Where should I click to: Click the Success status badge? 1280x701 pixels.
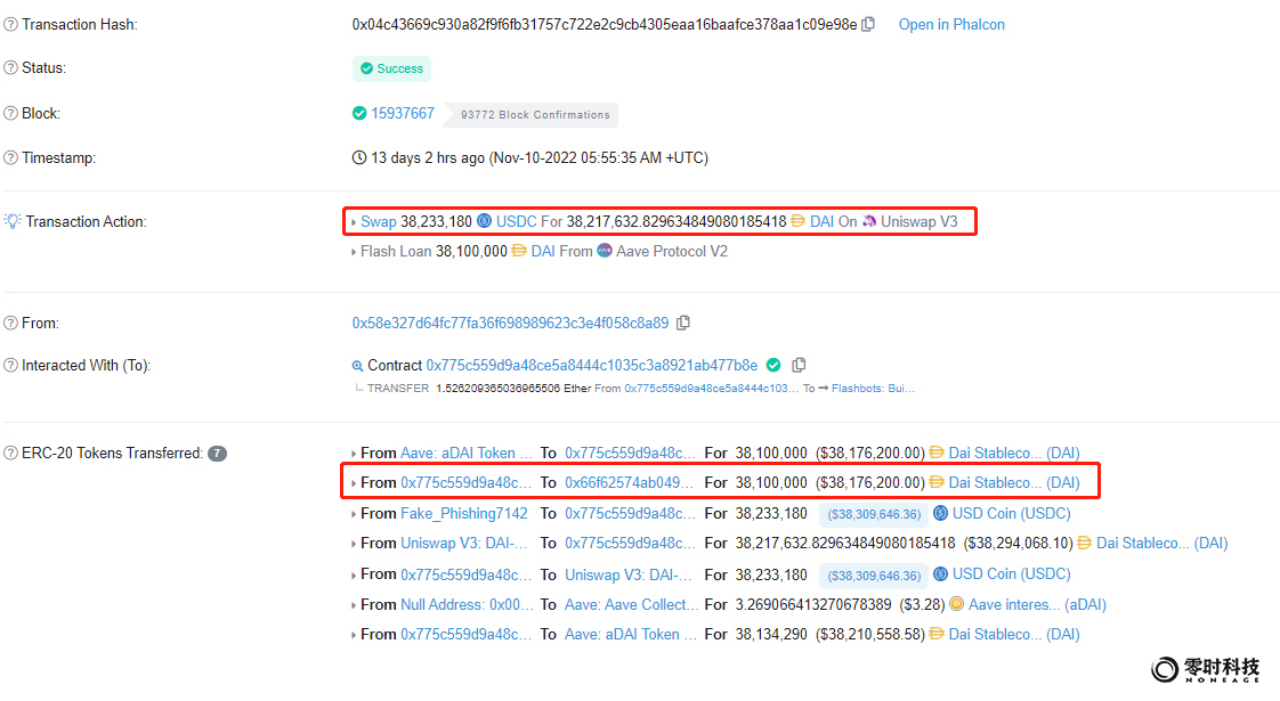[391, 69]
